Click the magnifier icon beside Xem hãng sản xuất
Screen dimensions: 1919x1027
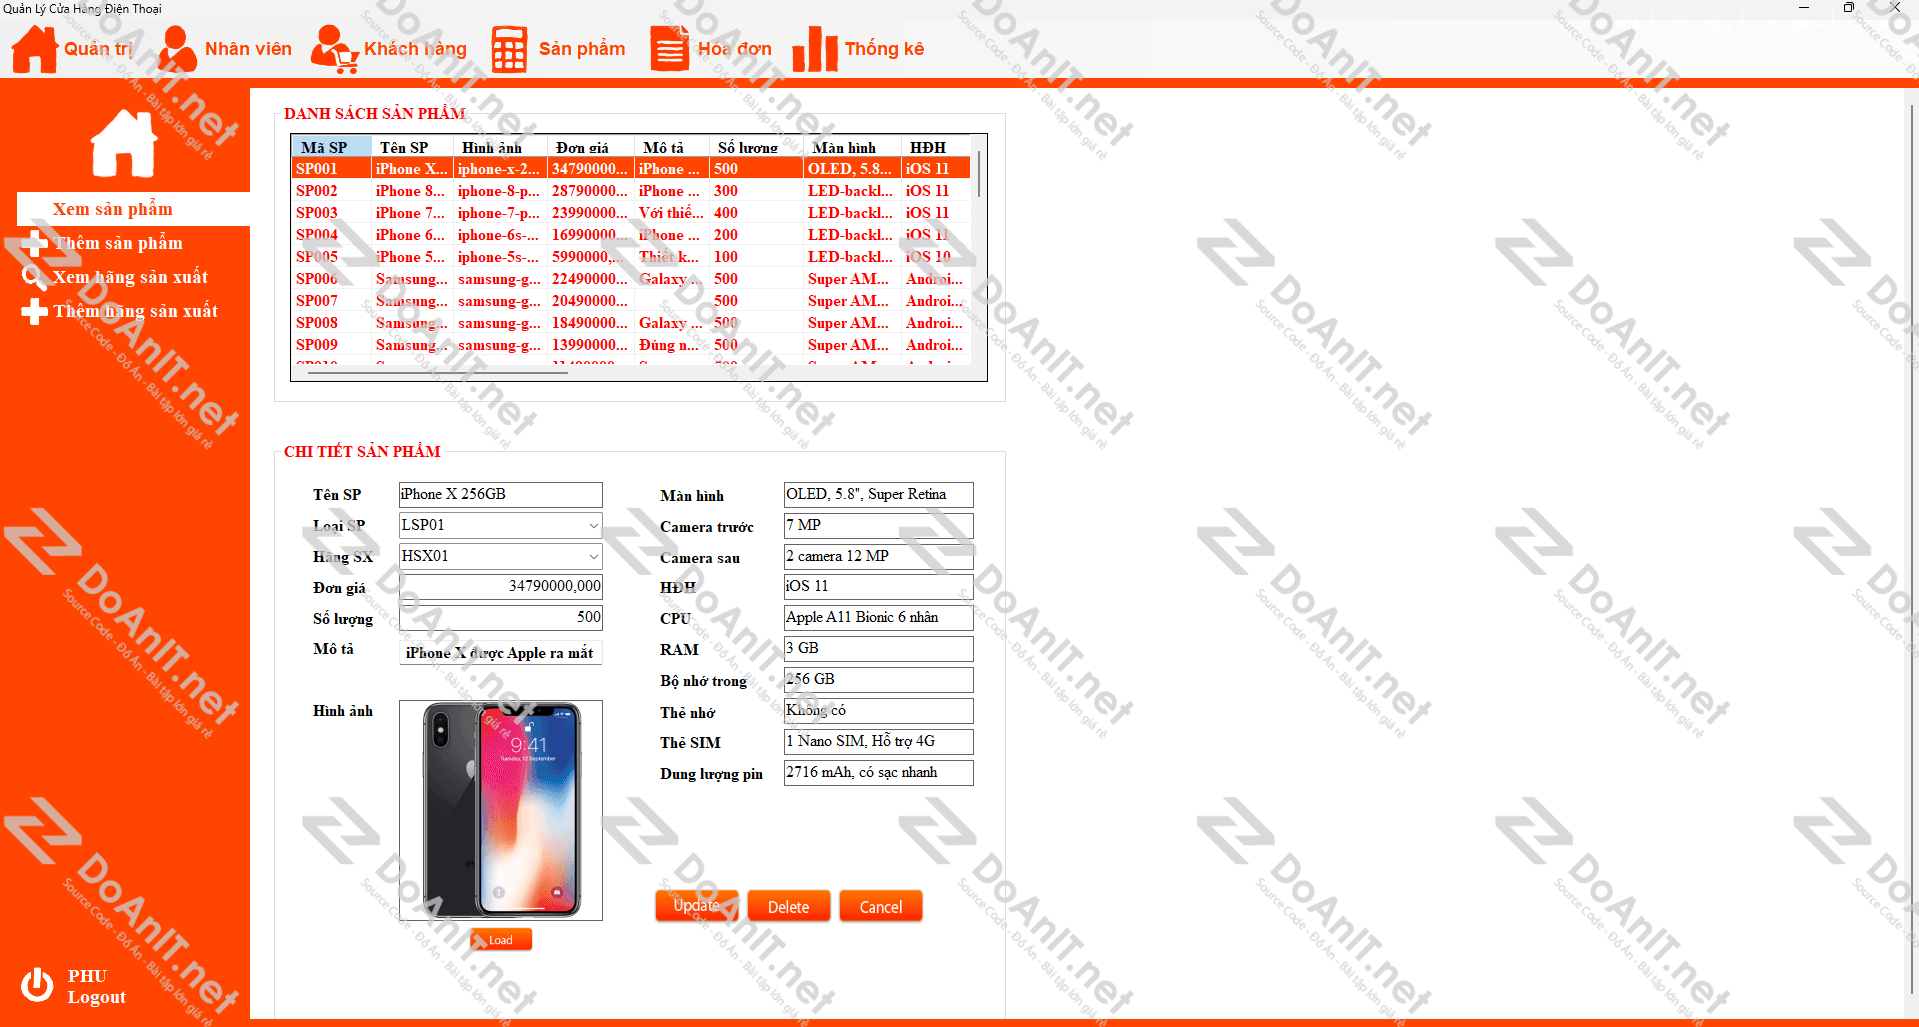[x=34, y=277]
